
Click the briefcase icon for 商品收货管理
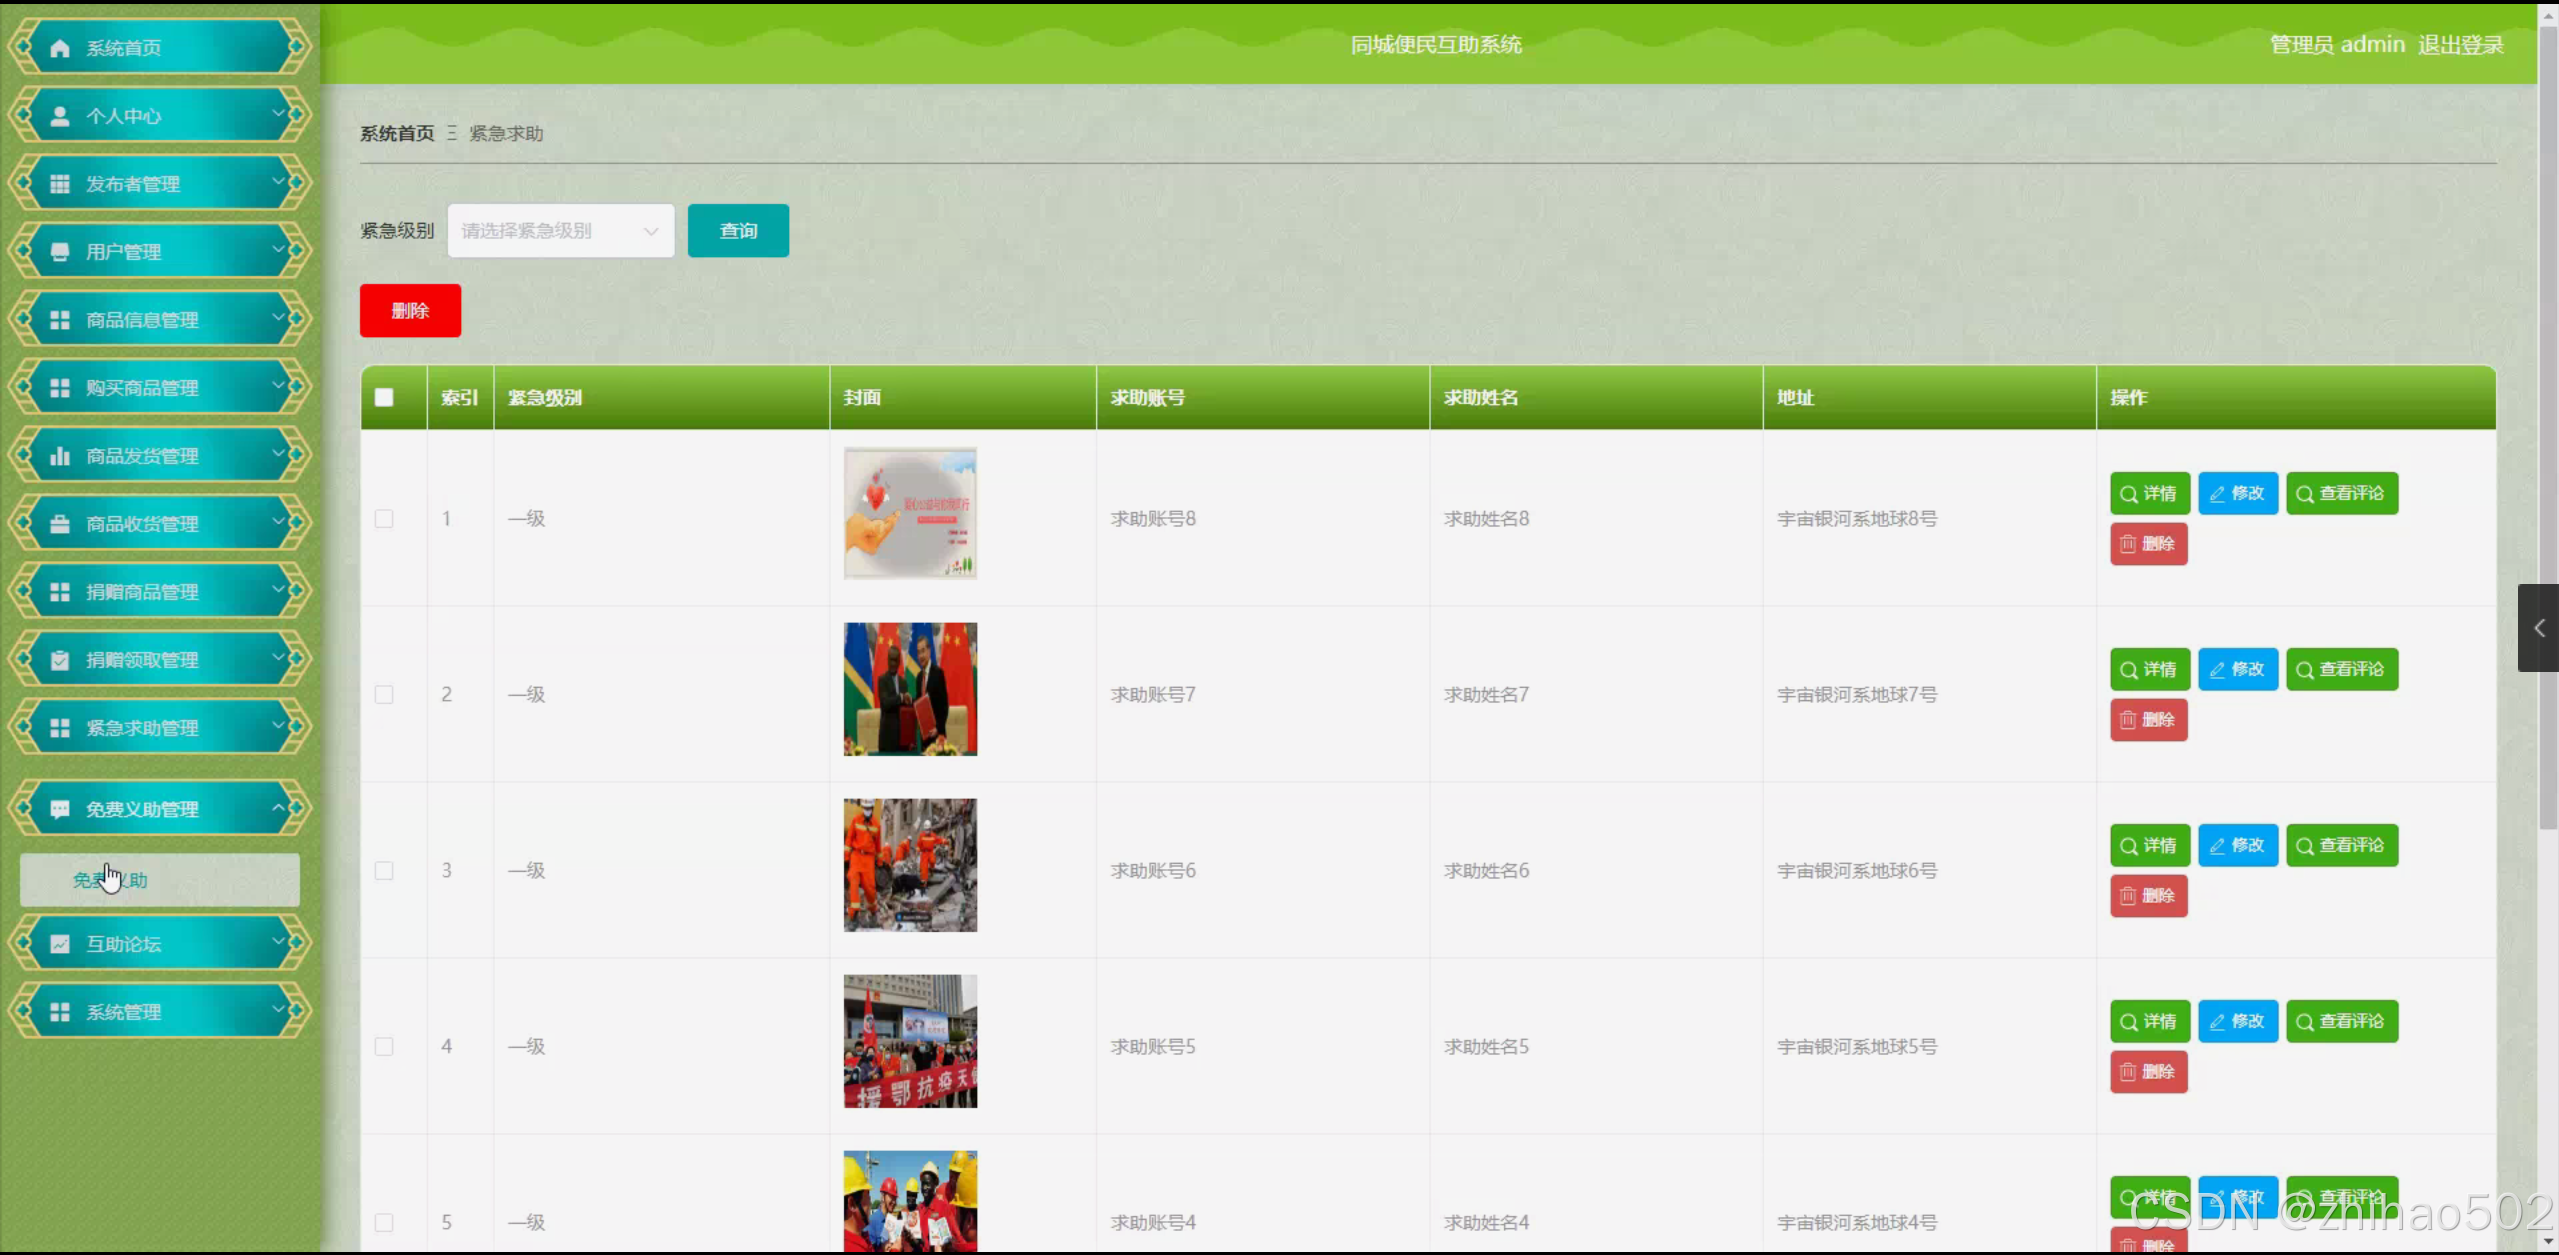click(60, 524)
